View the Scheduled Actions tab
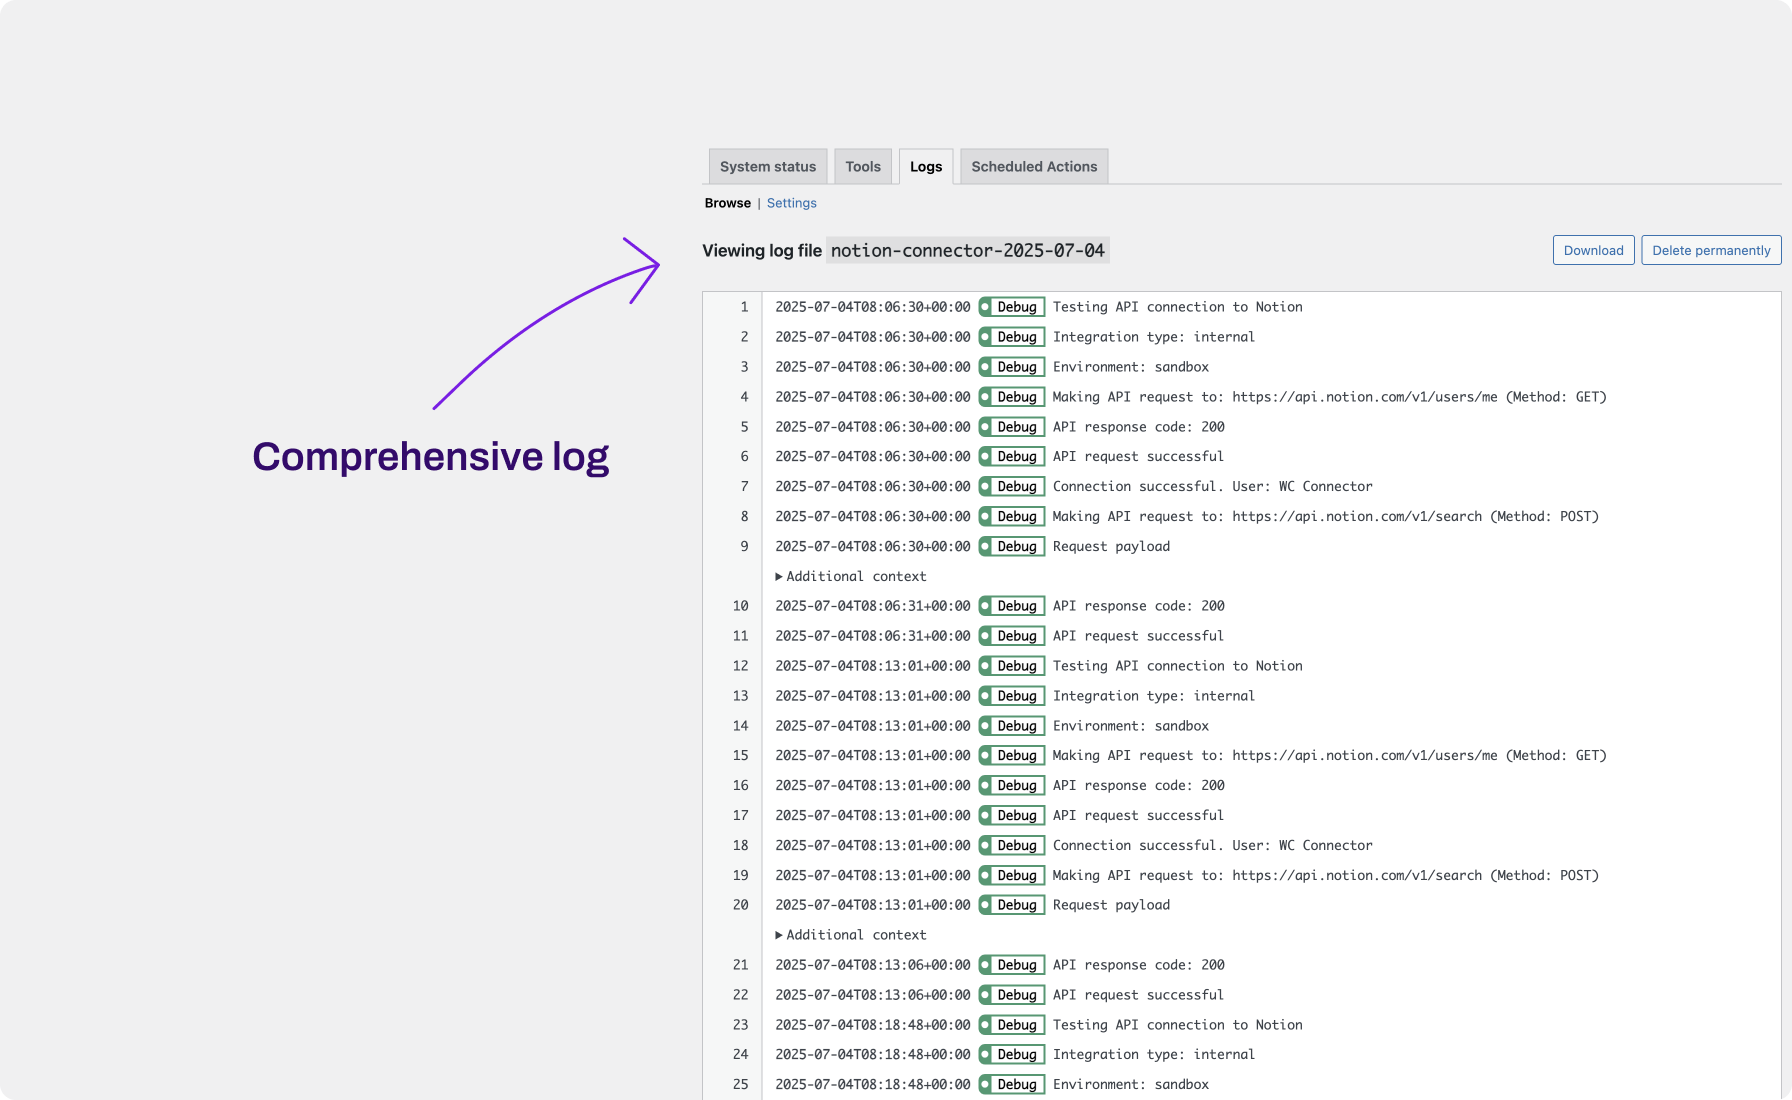1792x1100 pixels. point(1033,166)
